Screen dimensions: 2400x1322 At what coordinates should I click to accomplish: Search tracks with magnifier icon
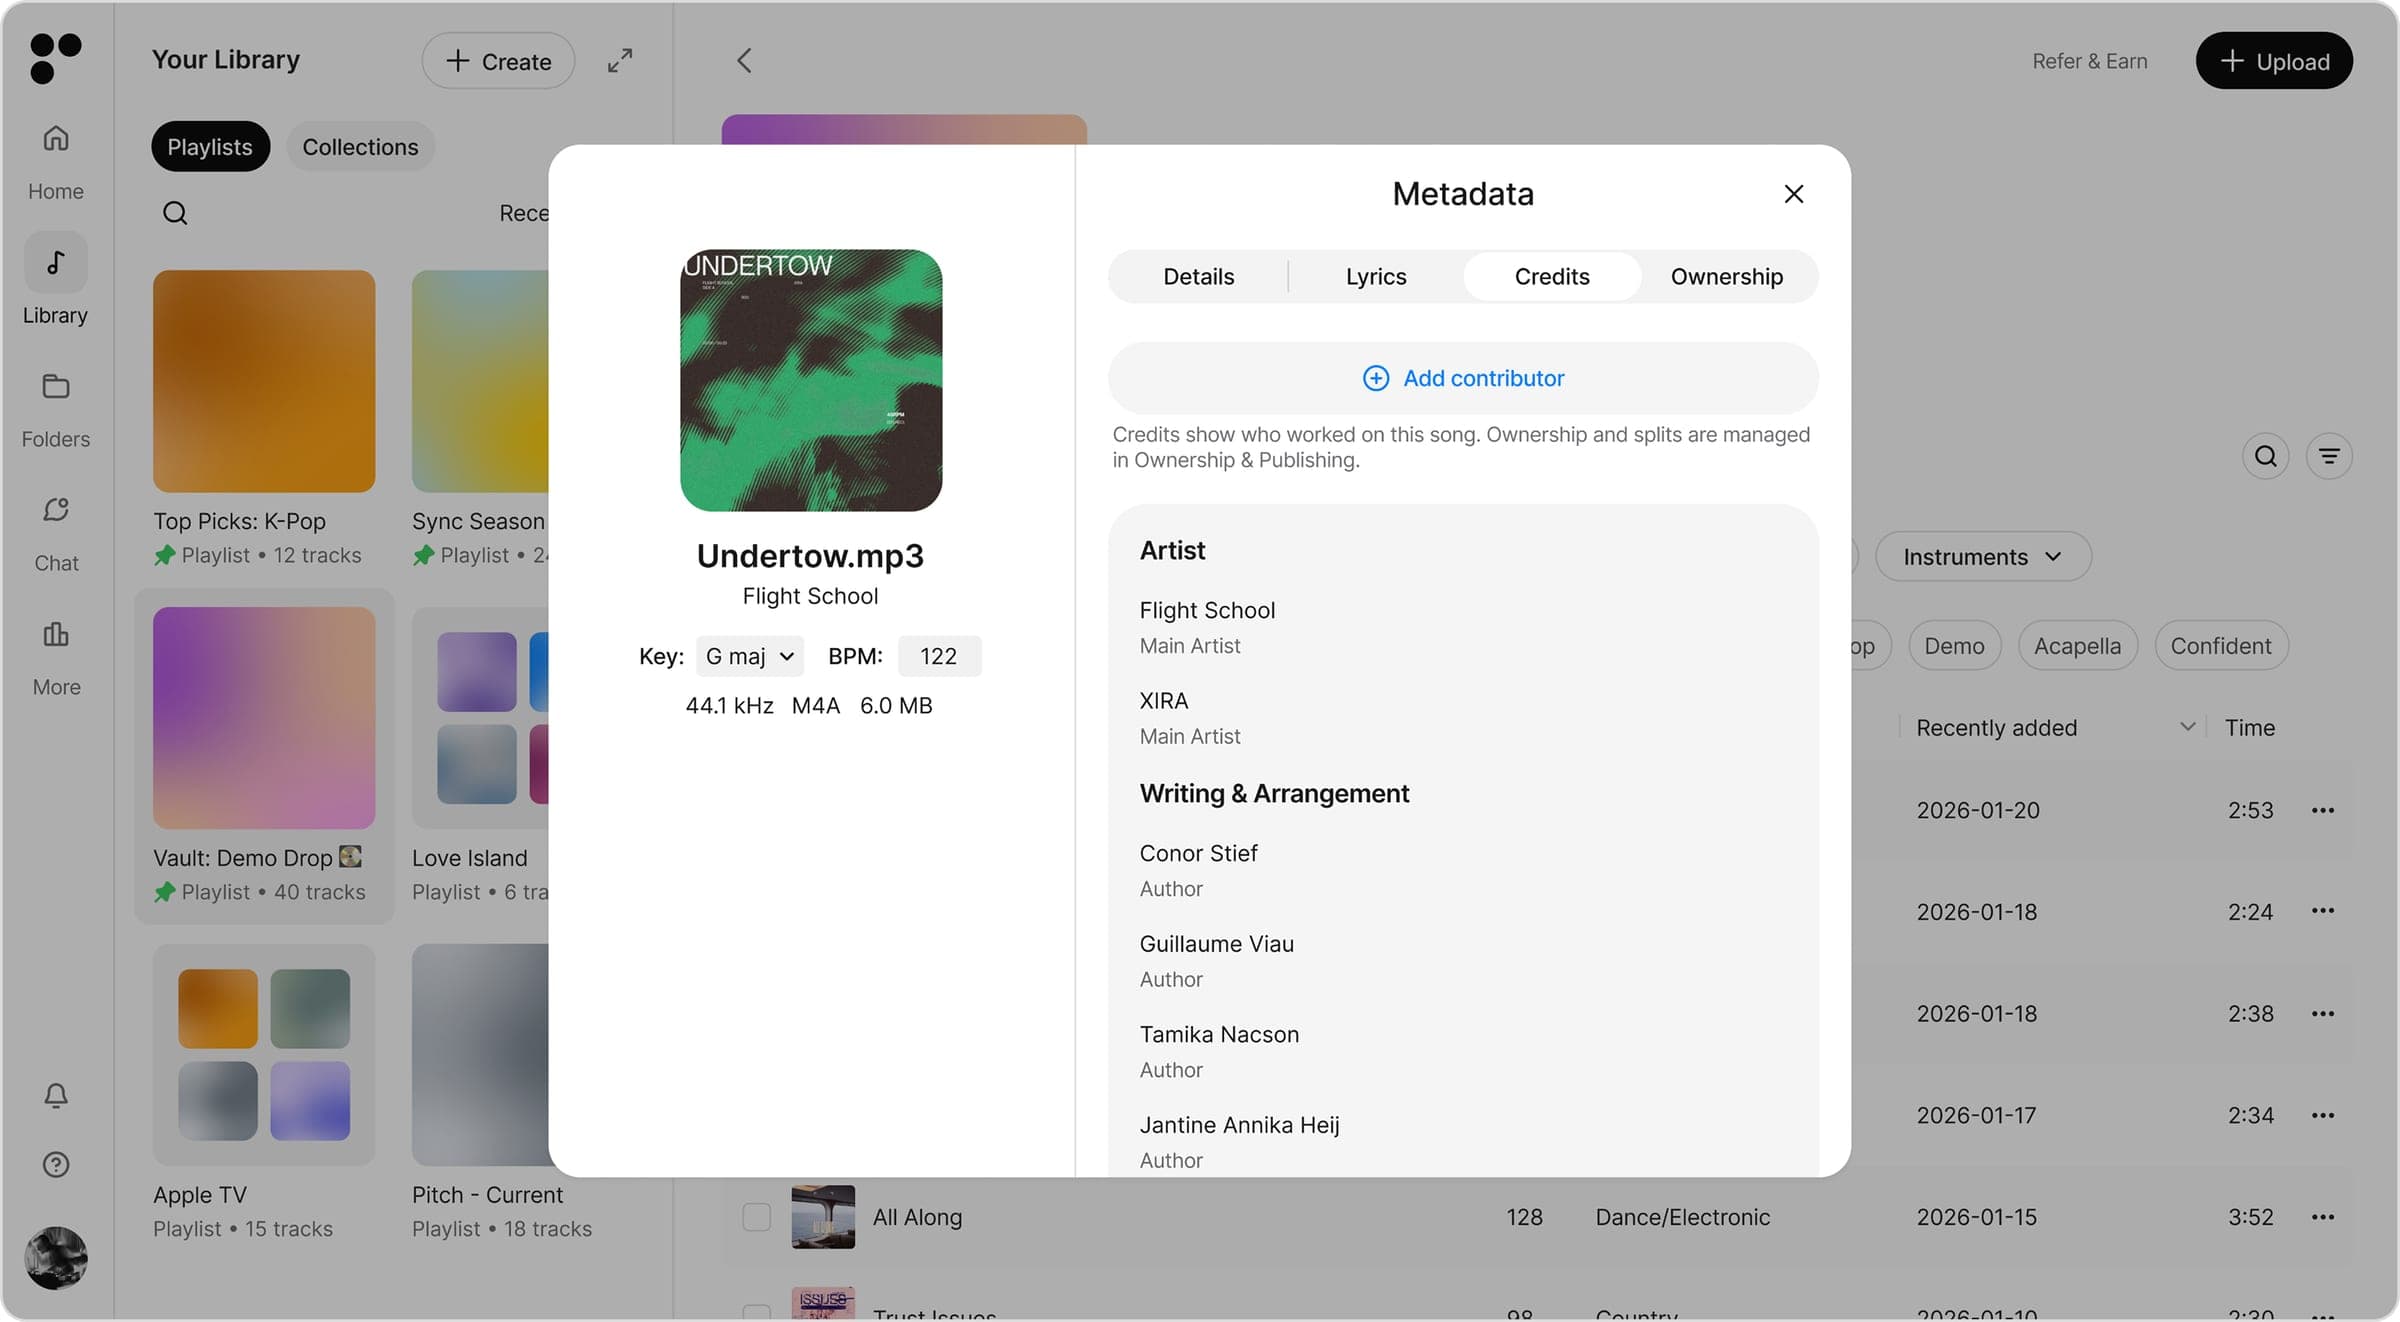coord(2266,456)
